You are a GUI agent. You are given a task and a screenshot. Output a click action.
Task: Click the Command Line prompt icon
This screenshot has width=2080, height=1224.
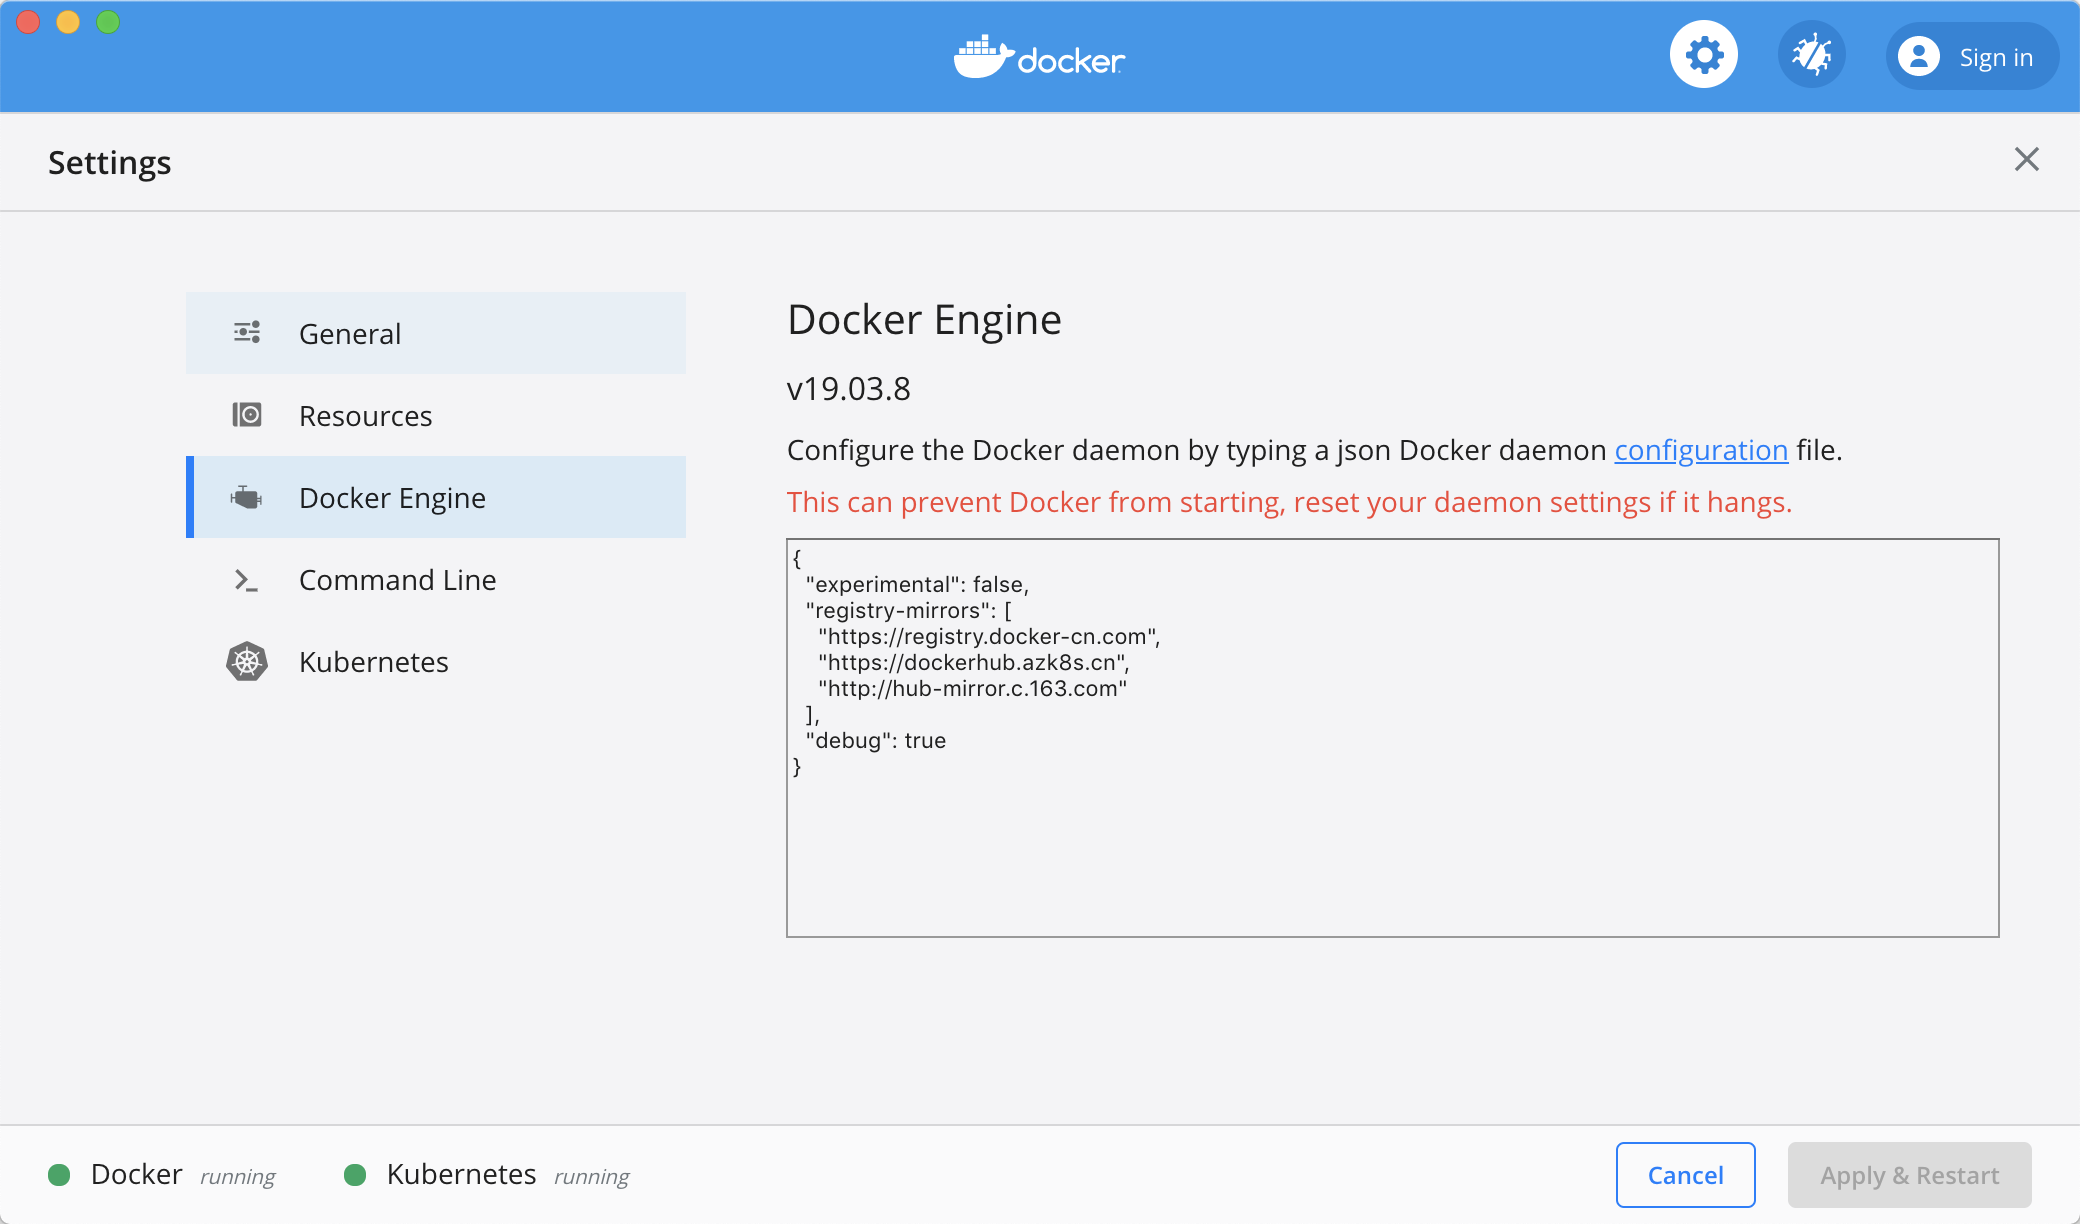pos(246,580)
